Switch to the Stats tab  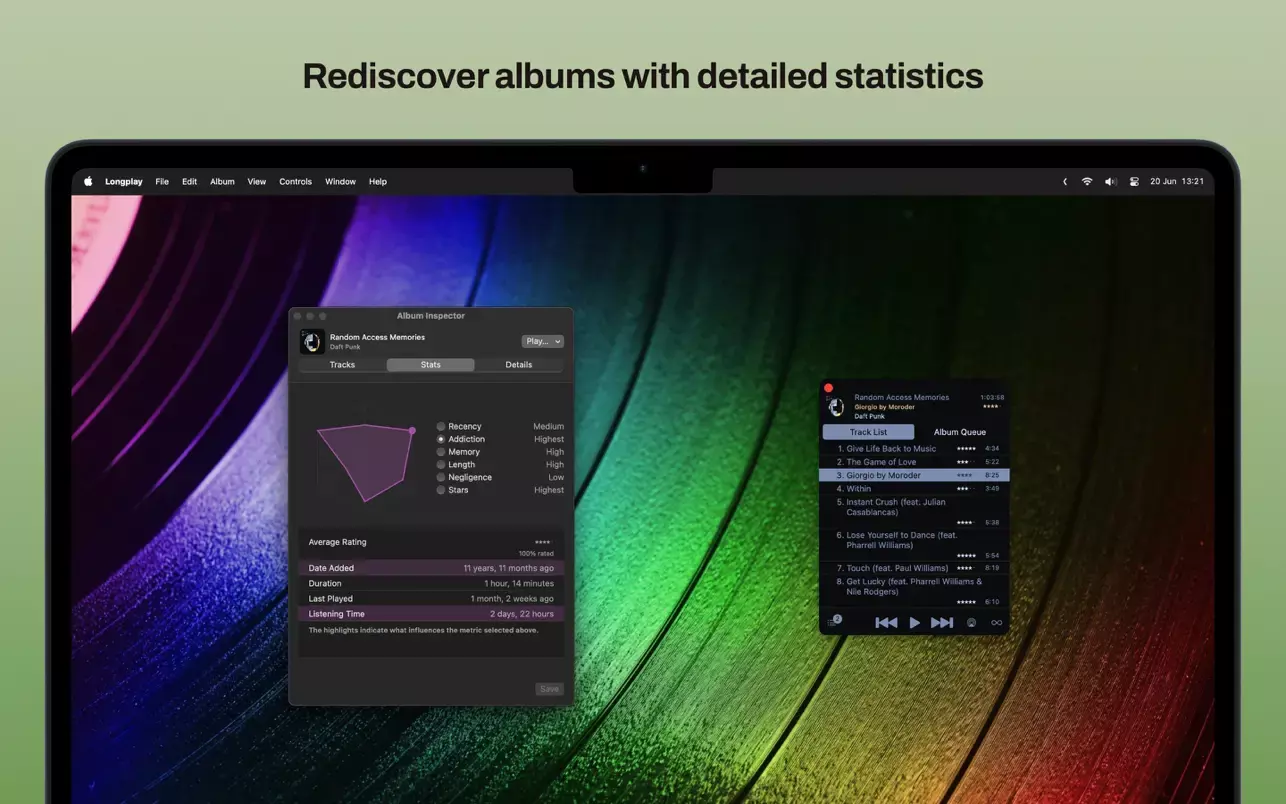pyautogui.click(x=431, y=365)
